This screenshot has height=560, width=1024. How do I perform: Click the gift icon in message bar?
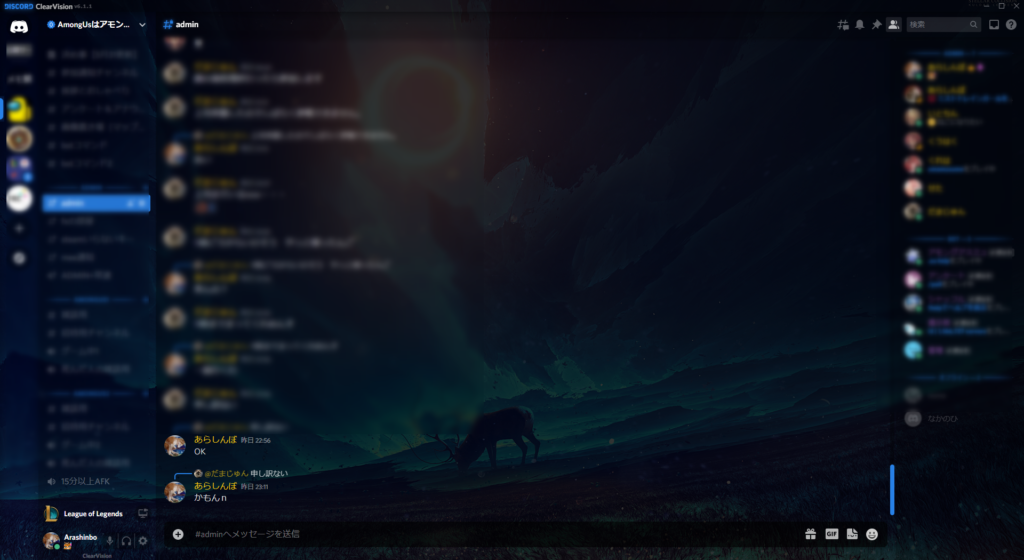811,534
